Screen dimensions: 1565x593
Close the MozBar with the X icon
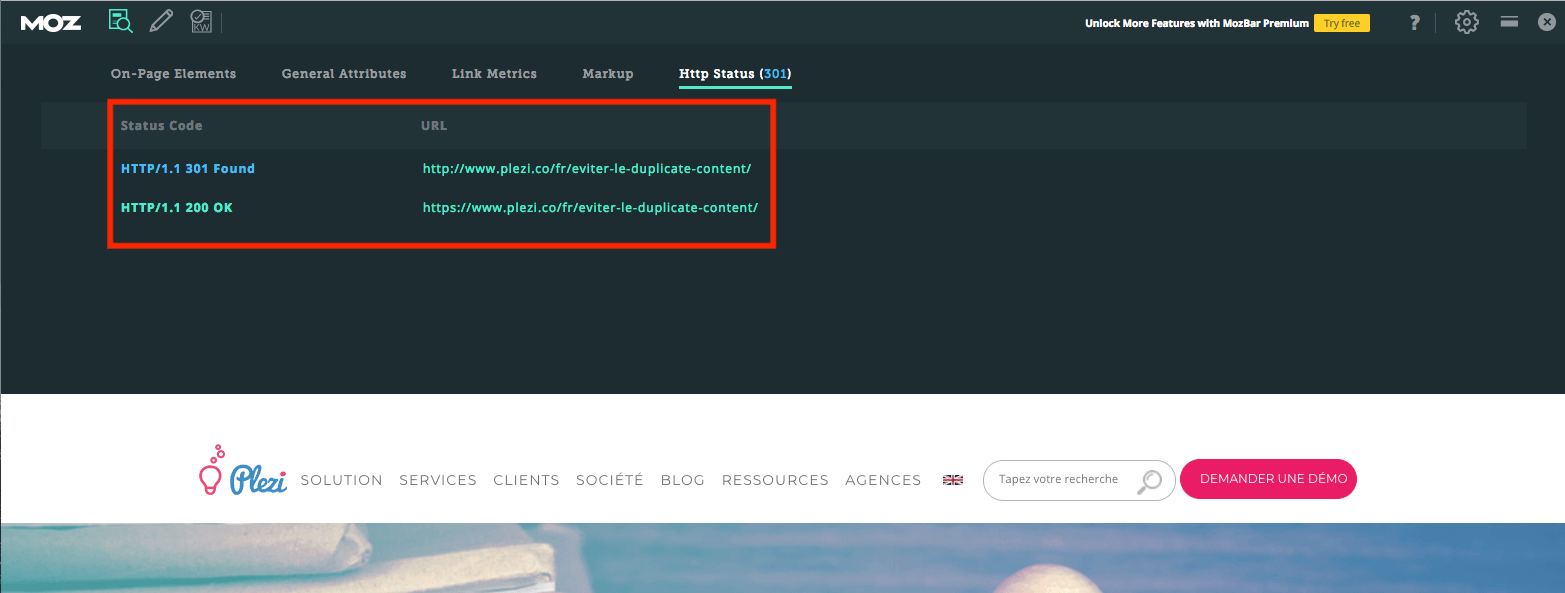pos(1547,22)
